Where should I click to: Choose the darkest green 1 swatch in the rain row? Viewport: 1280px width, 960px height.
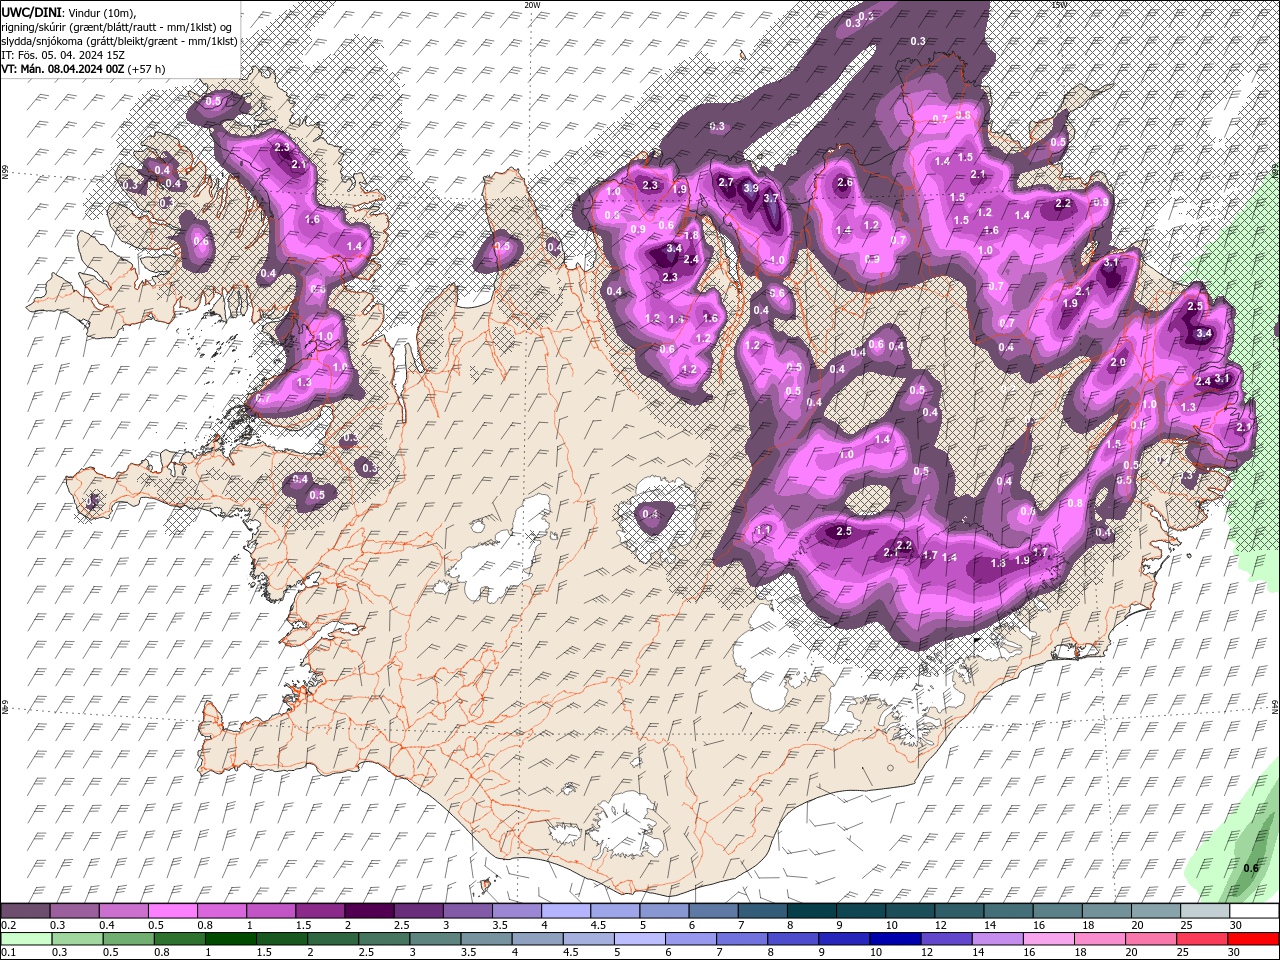pos(230,939)
